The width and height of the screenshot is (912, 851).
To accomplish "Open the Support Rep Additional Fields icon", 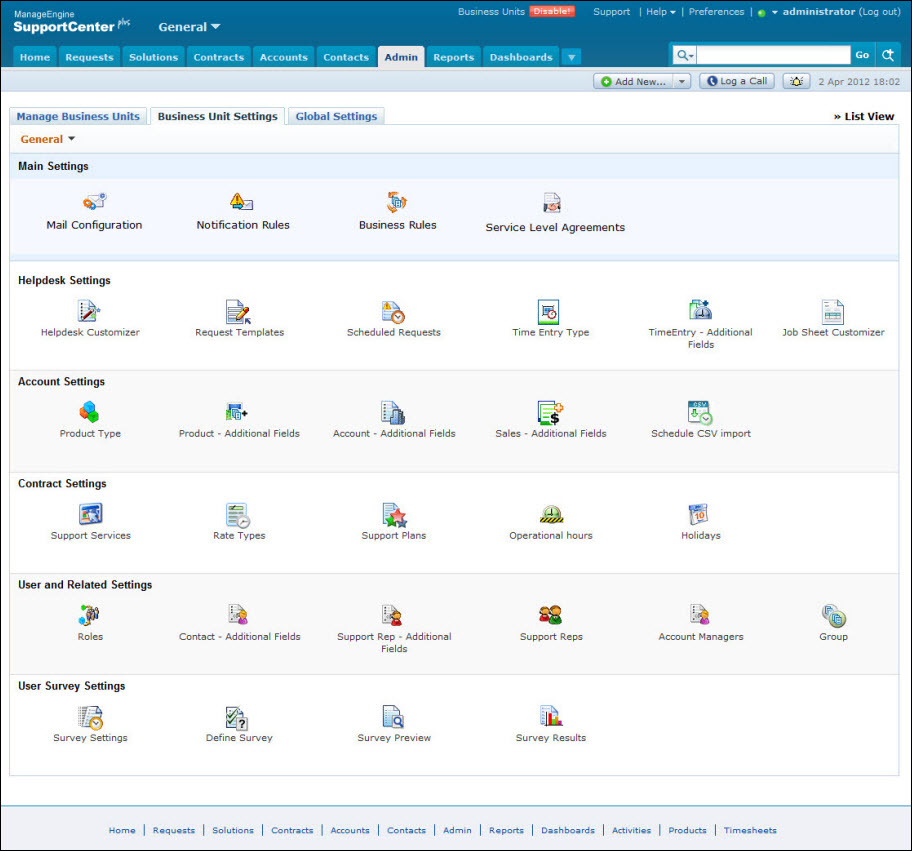I will 392,615.
